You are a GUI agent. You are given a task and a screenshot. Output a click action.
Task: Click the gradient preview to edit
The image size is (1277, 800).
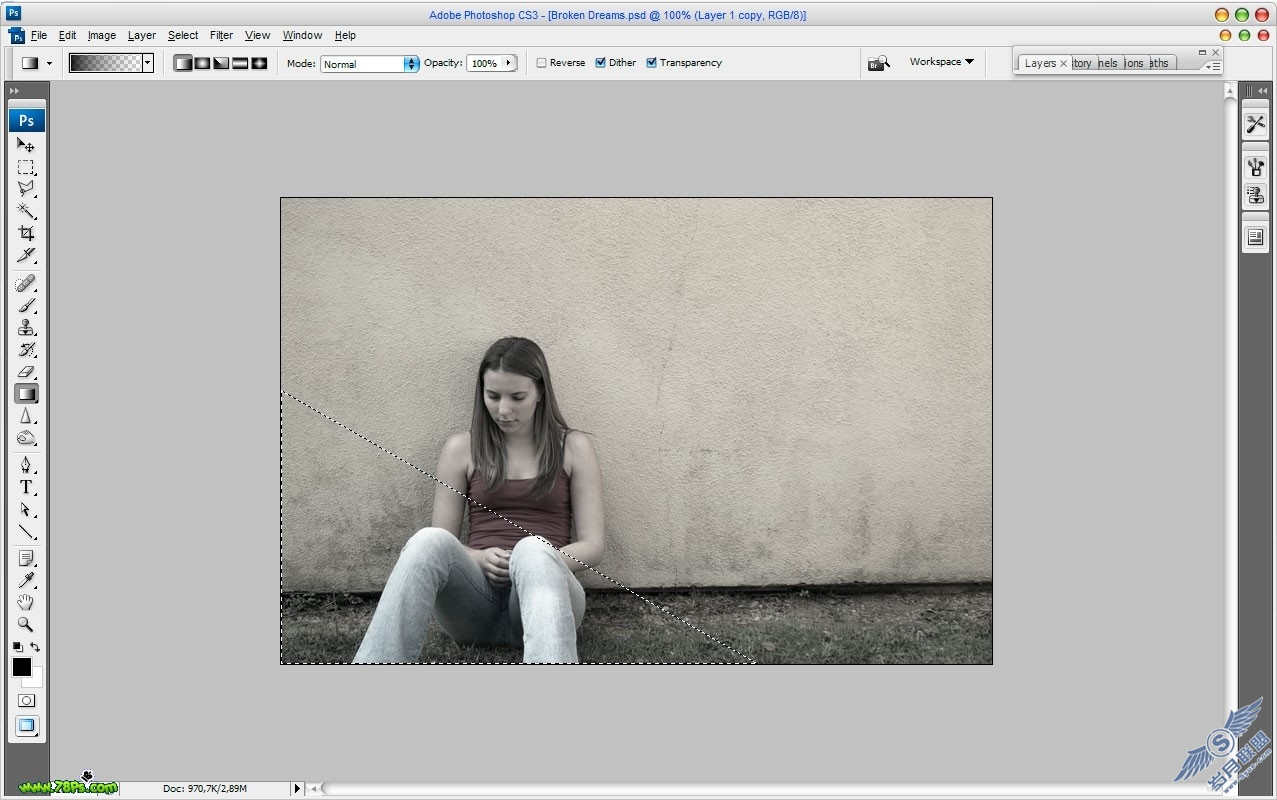click(106, 63)
